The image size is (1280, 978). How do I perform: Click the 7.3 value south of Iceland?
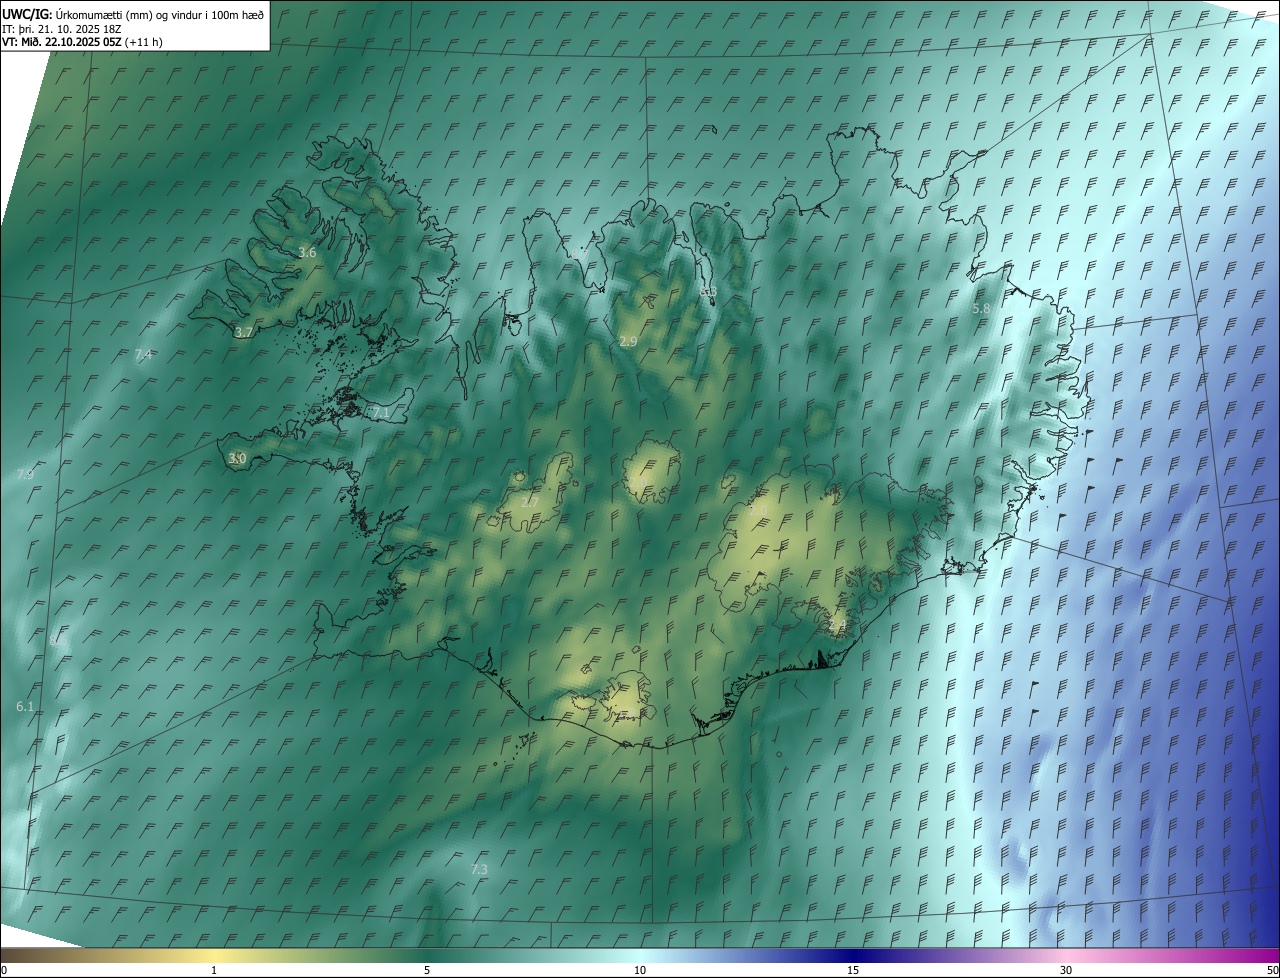(x=479, y=870)
